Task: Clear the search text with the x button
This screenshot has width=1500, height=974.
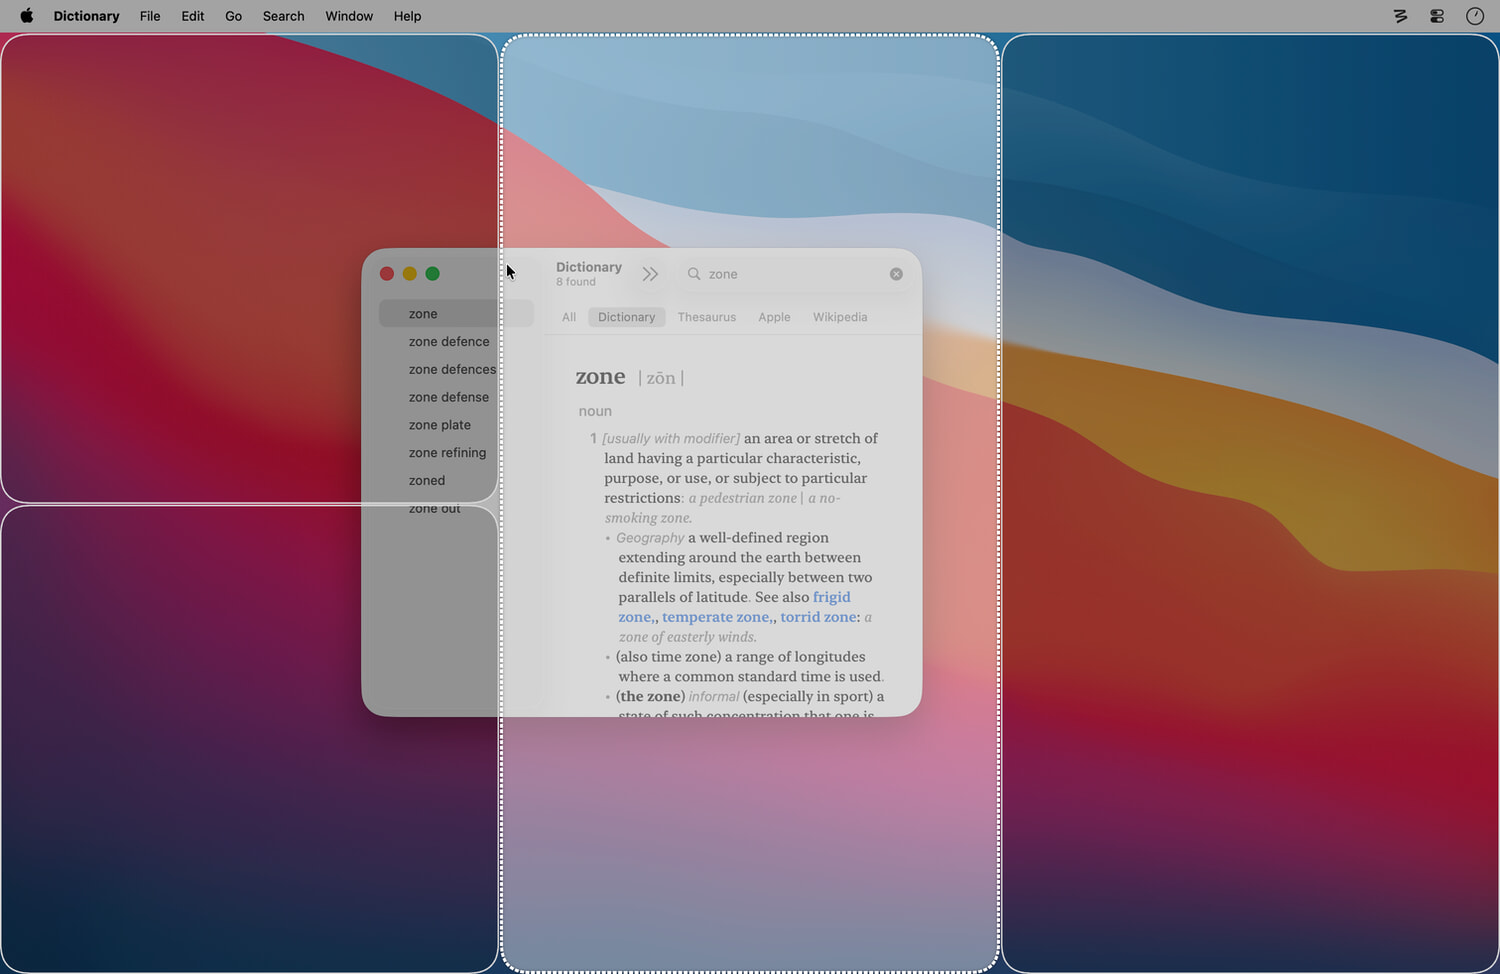Action: (x=896, y=274)
